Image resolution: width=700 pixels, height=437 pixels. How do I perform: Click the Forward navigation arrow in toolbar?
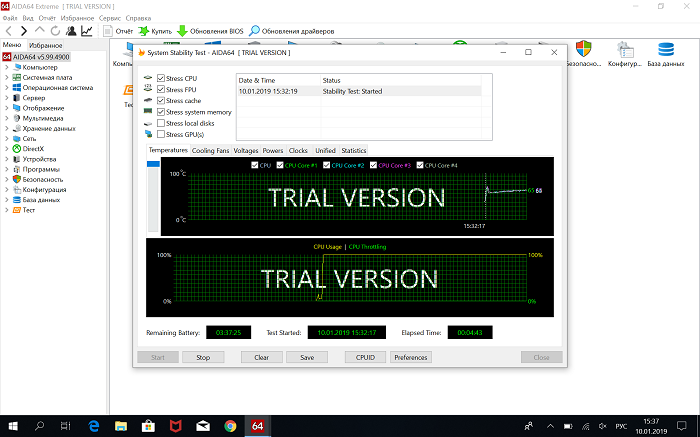click(24, 31)
